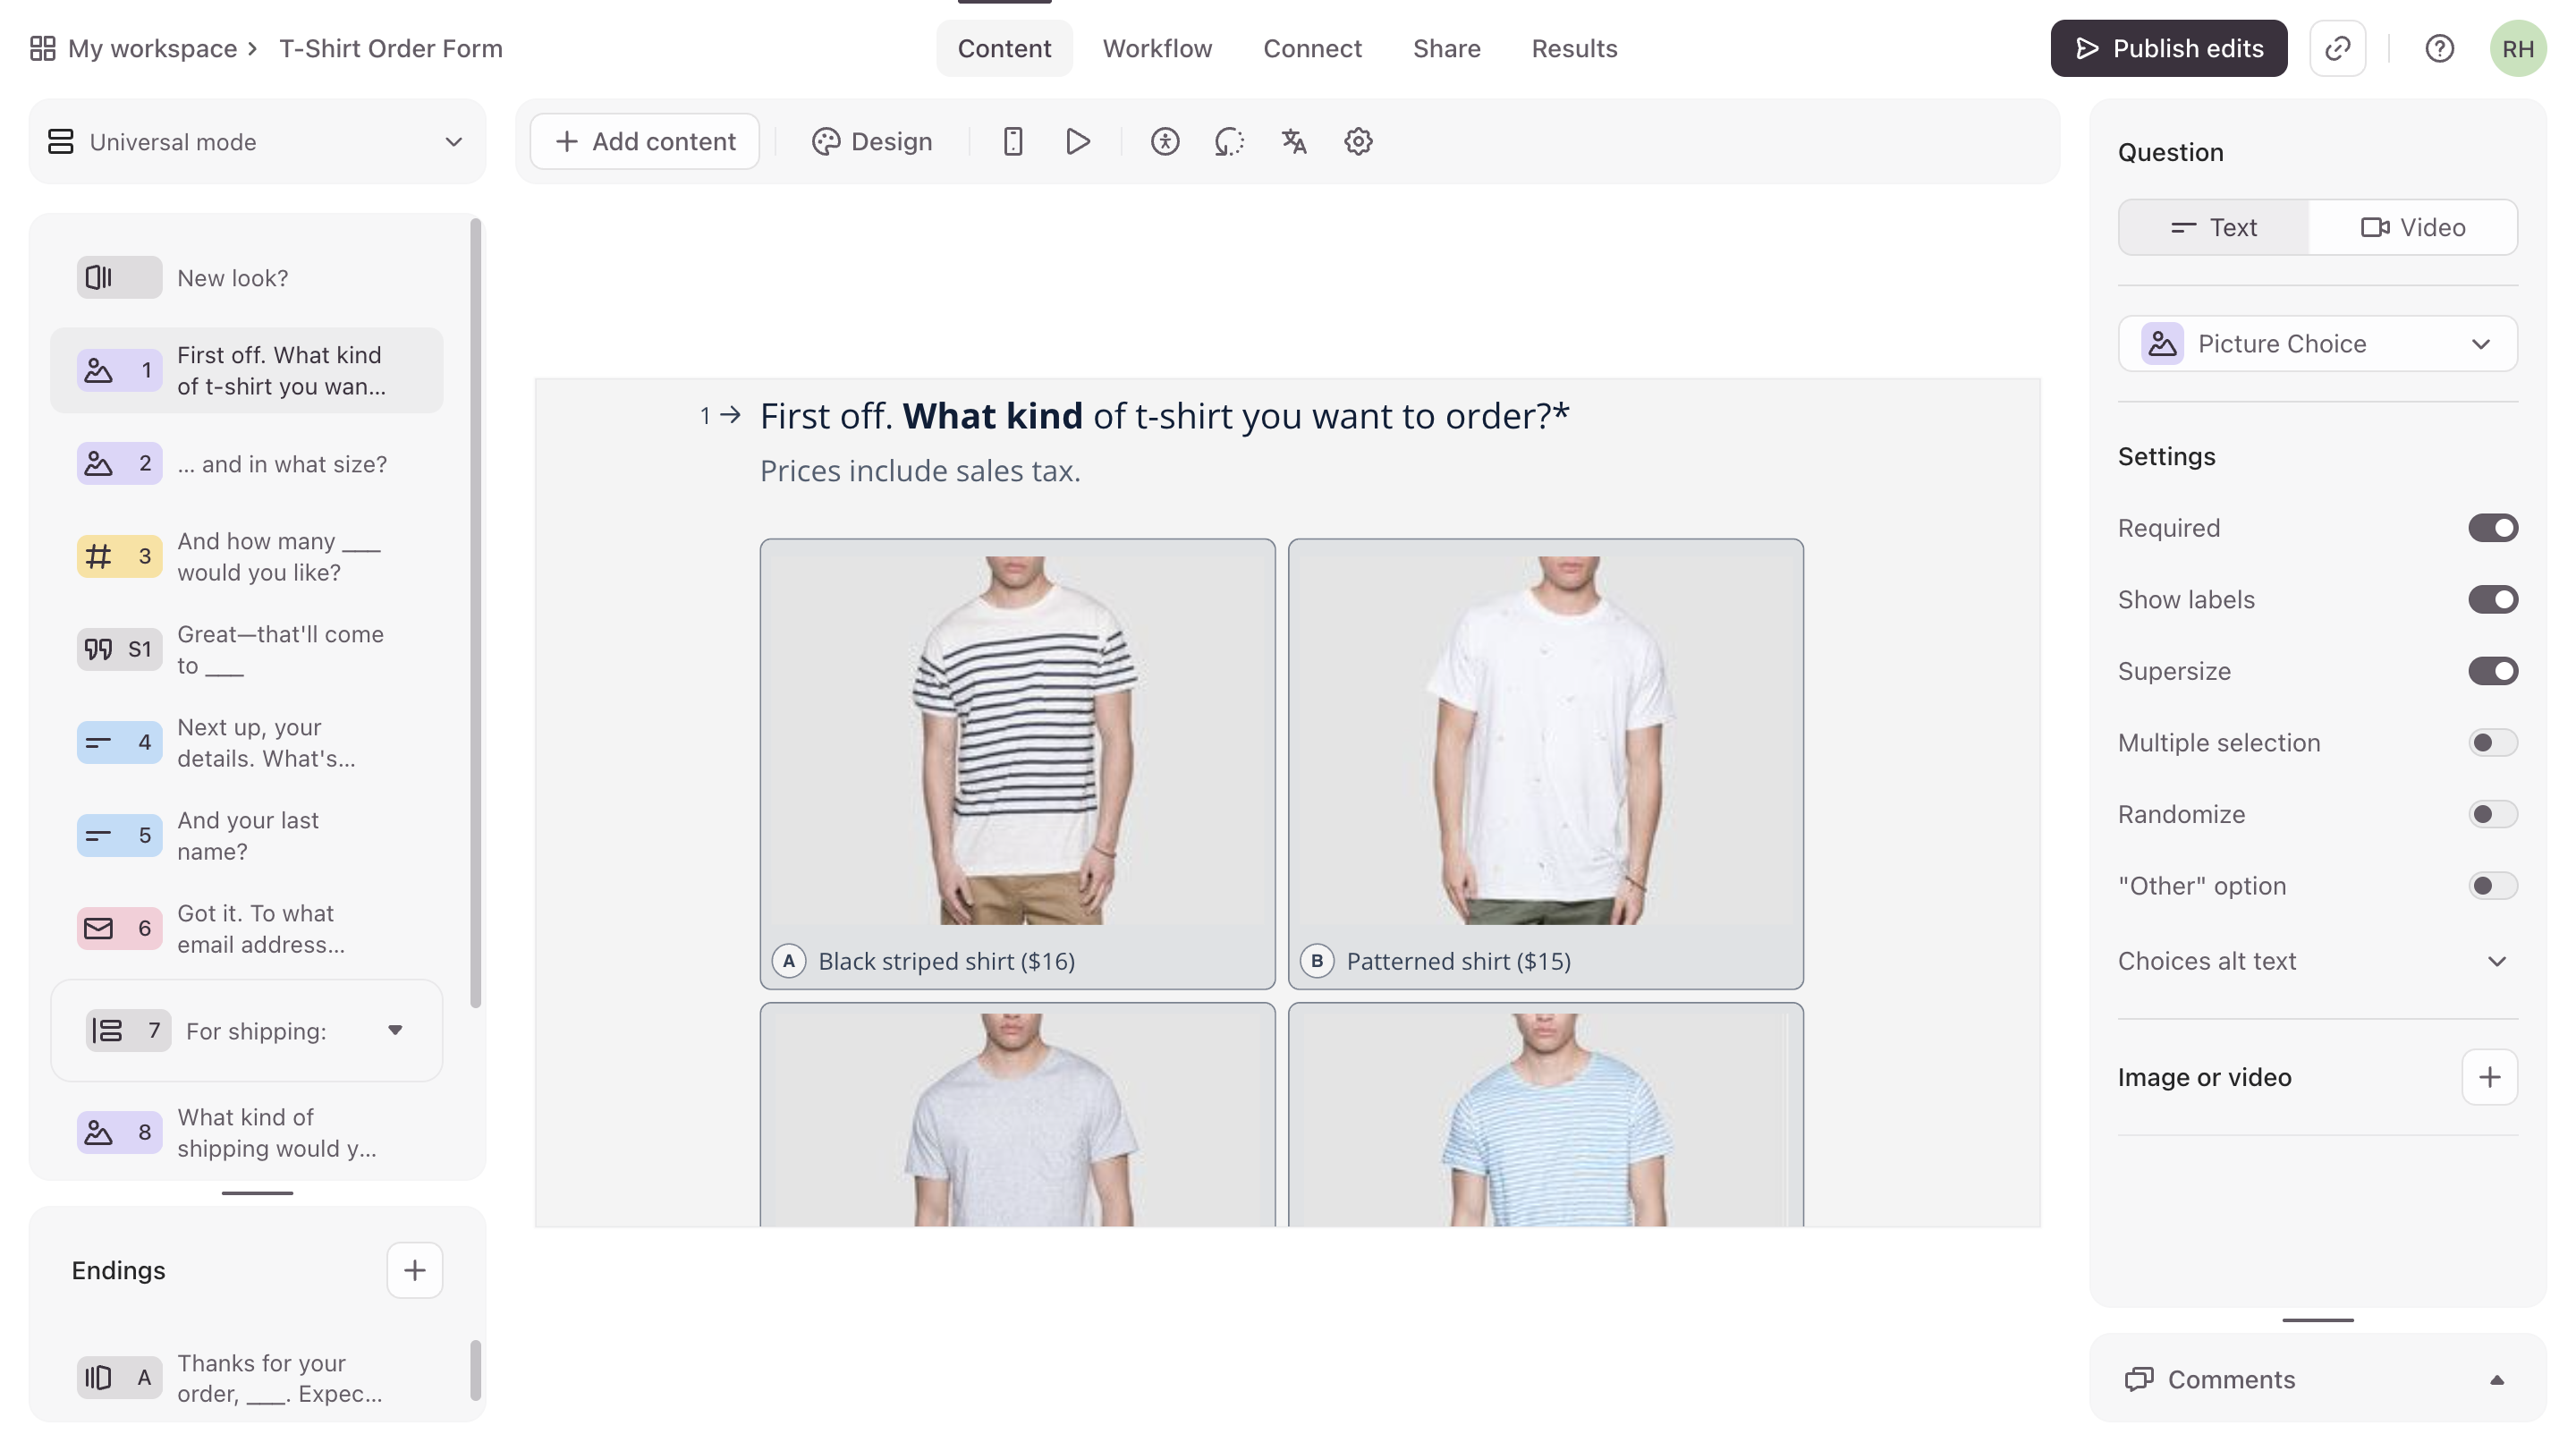Switch to the Results tab
This screenshot has height=1451, width=2576.
point(1574,48)
